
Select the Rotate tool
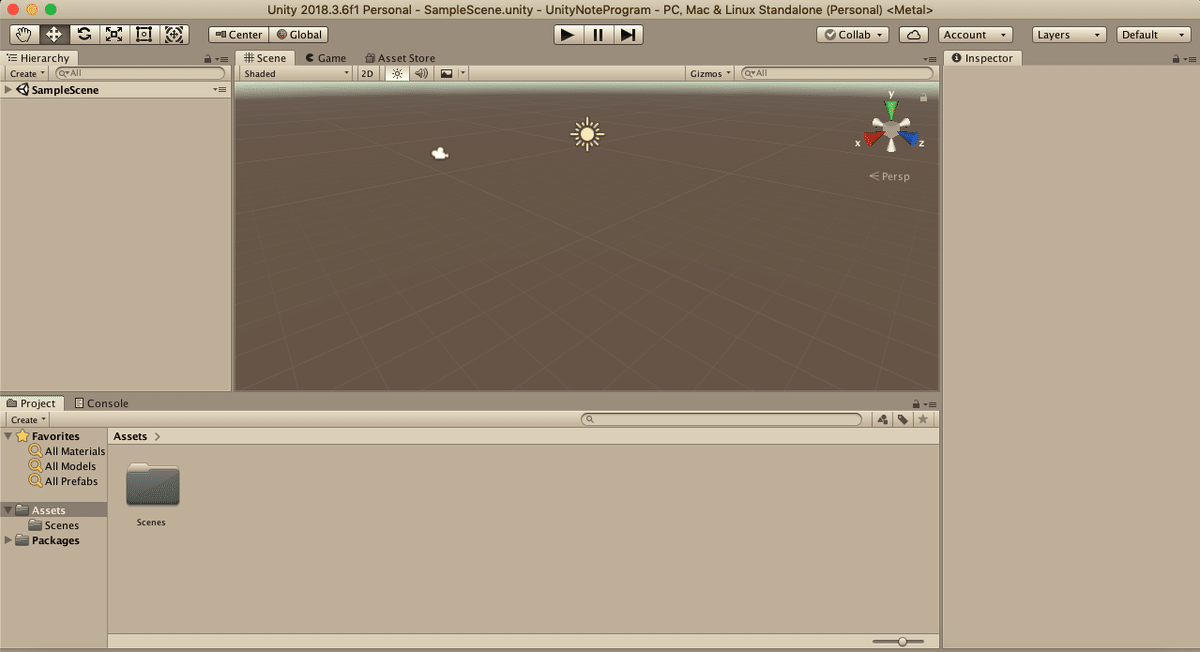(x=84, y=34)
